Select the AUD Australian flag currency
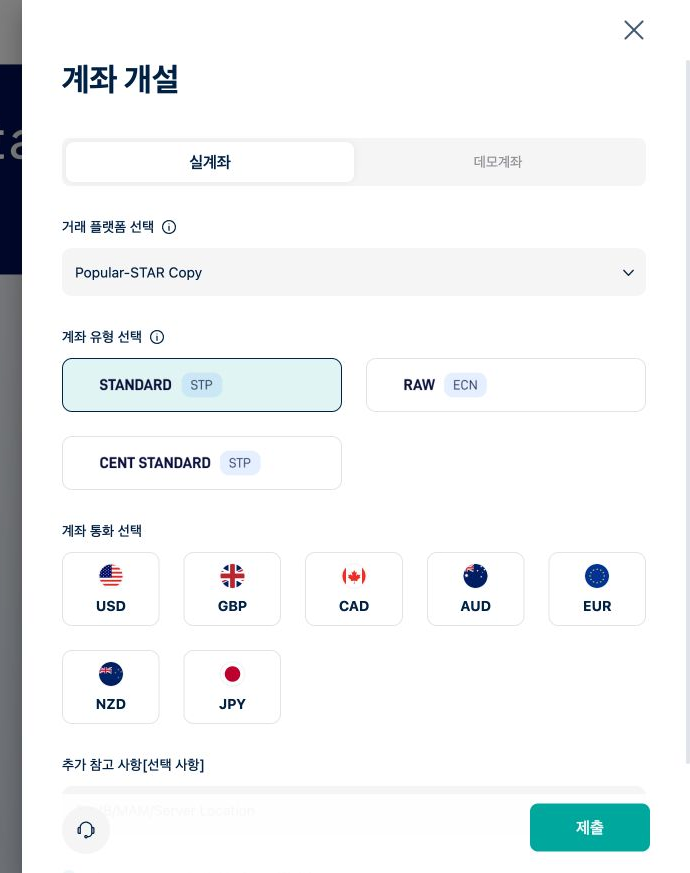The image size is (690, 873). pos(476,589)
